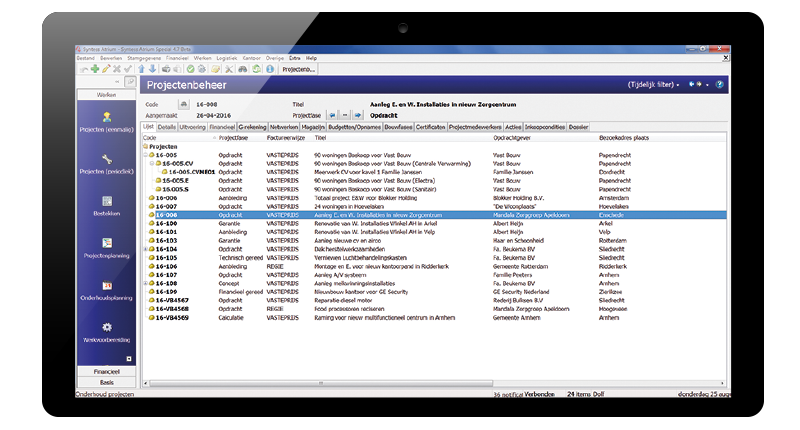This screenshot has width=800, height=430.
Task: Expand the 16-104 project tree node
Action: click(146, 249)
